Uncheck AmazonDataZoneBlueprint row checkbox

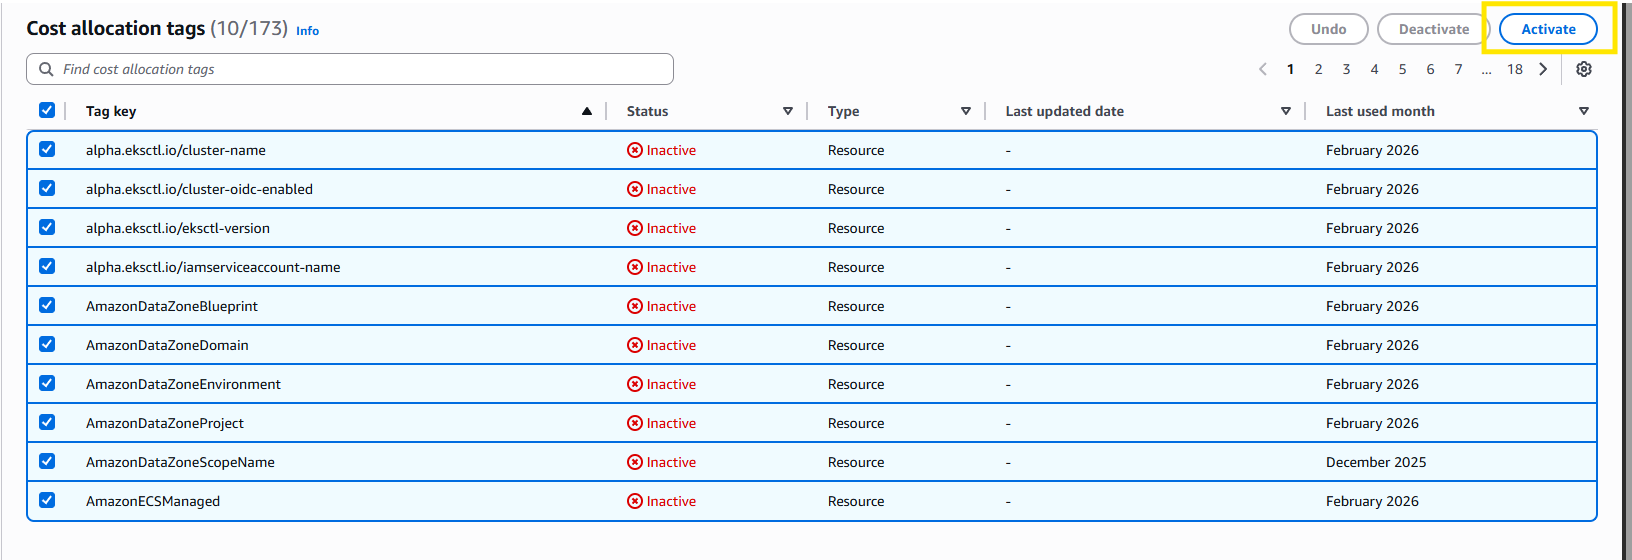click(x=47, y=305)
